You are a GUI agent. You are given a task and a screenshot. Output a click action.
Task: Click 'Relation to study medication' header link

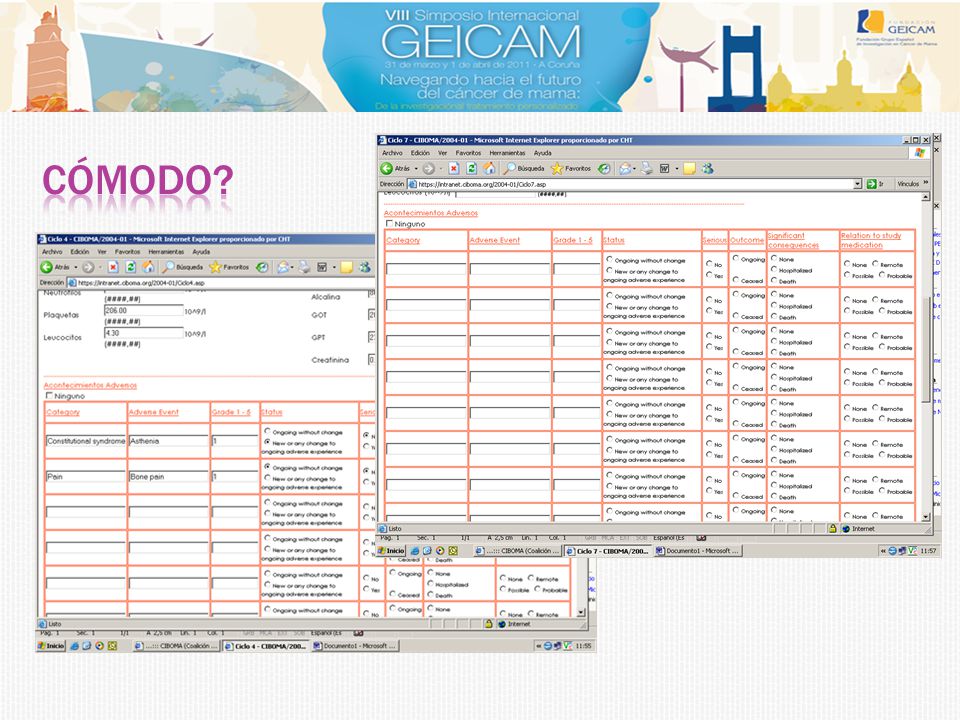(x=871, y=240)
